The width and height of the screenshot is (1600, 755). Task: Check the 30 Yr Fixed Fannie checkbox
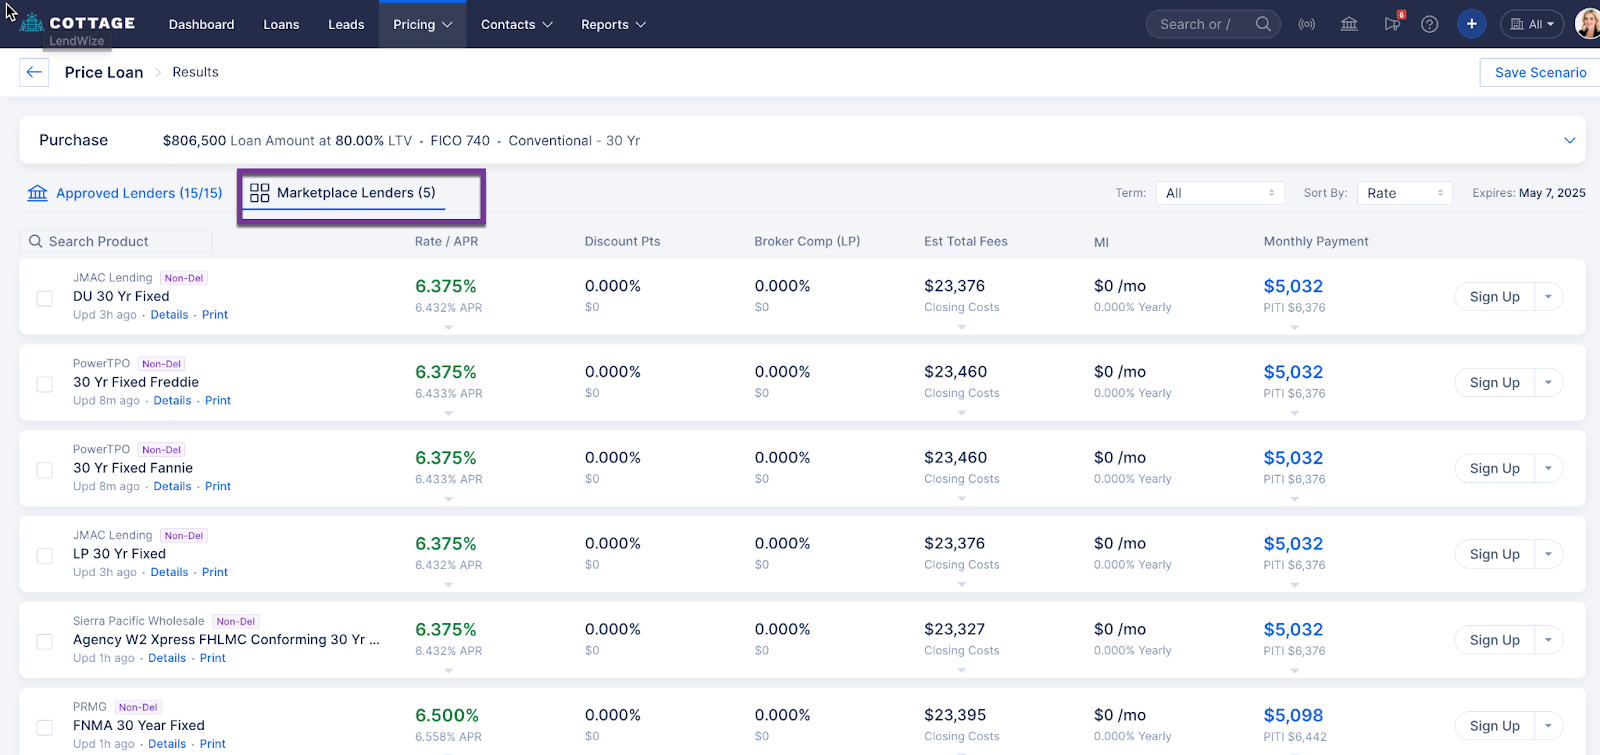pos(45,470)
